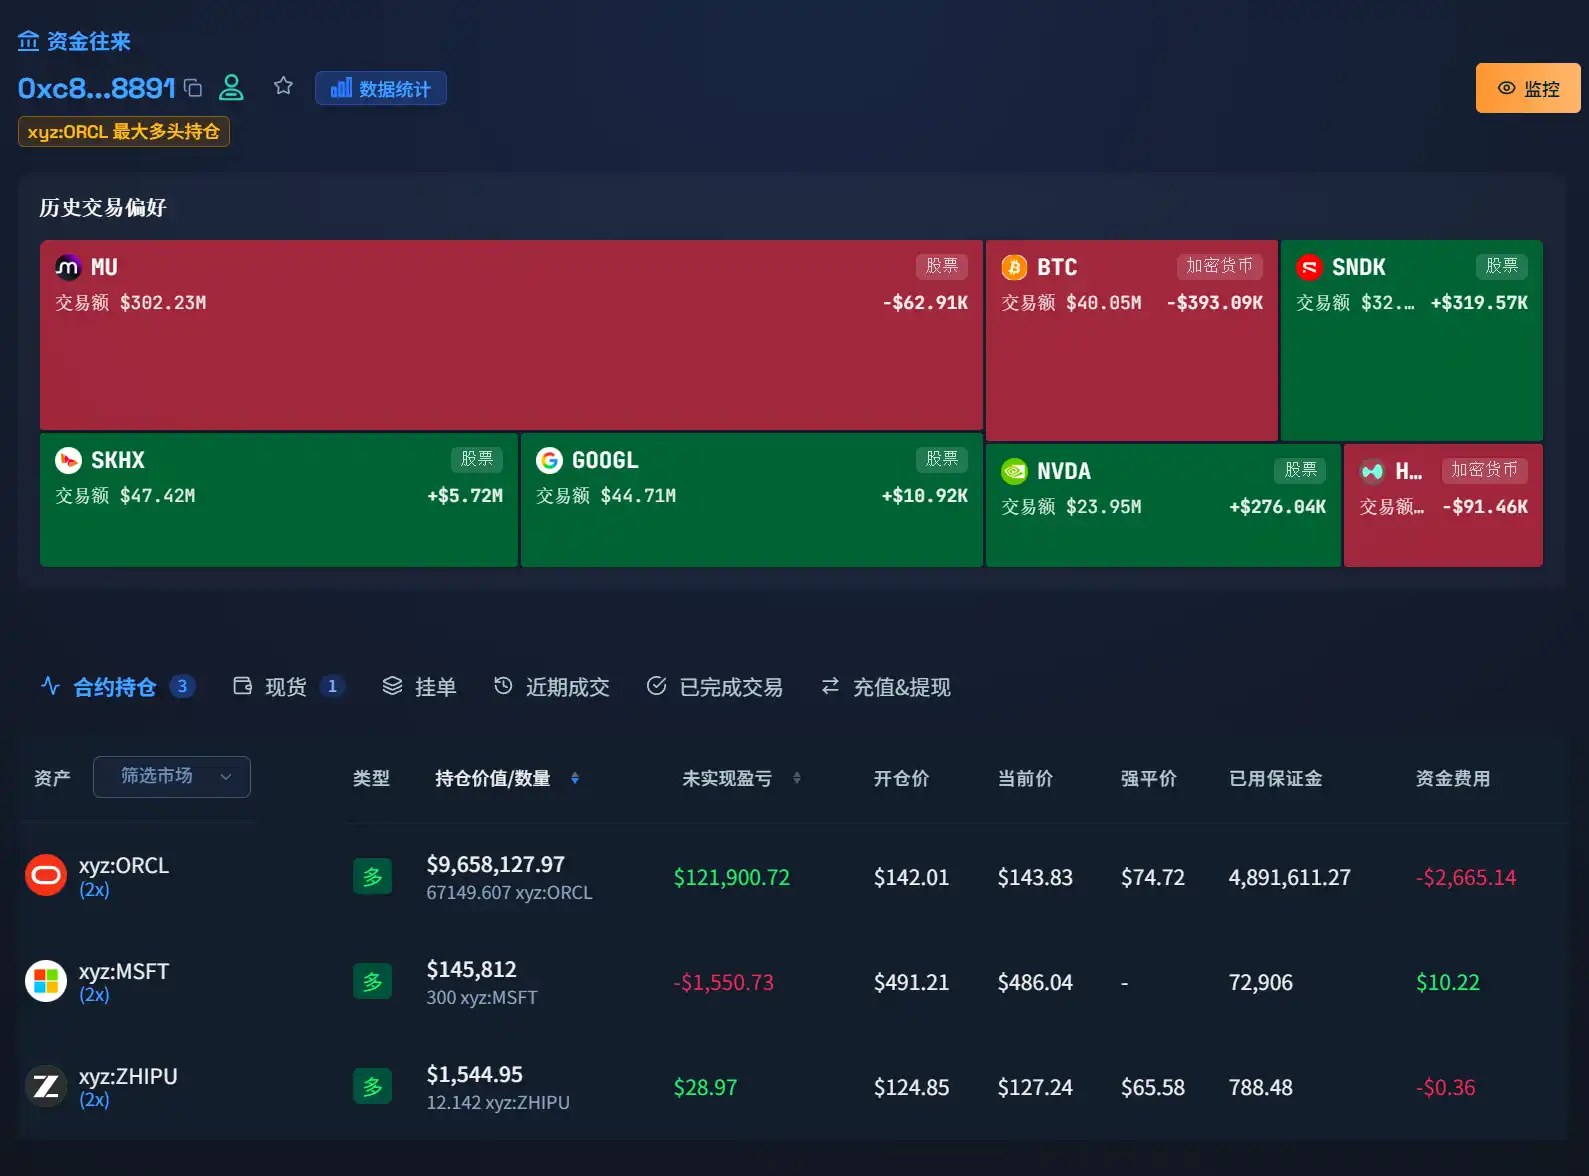
Task: Open the user profile icon
Action: [x=231, y=87]
